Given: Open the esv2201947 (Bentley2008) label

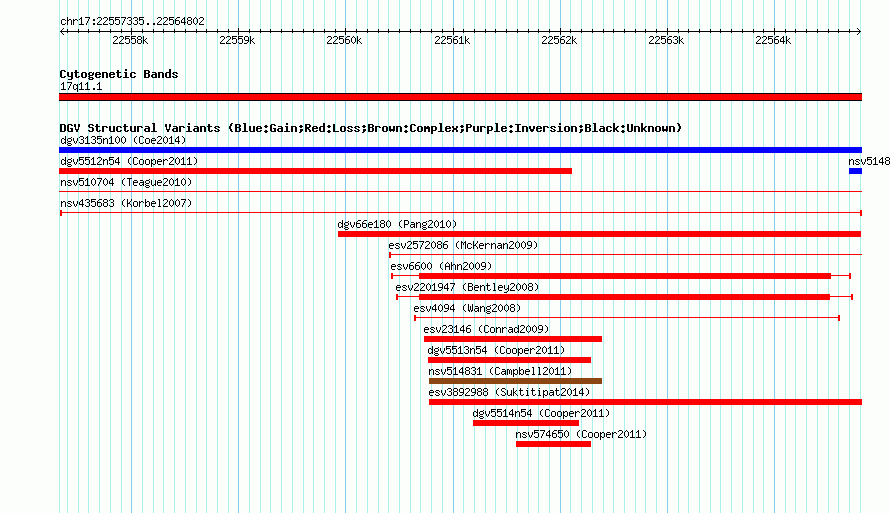Looking at the screenshot, I should click(x=467, y=287).
